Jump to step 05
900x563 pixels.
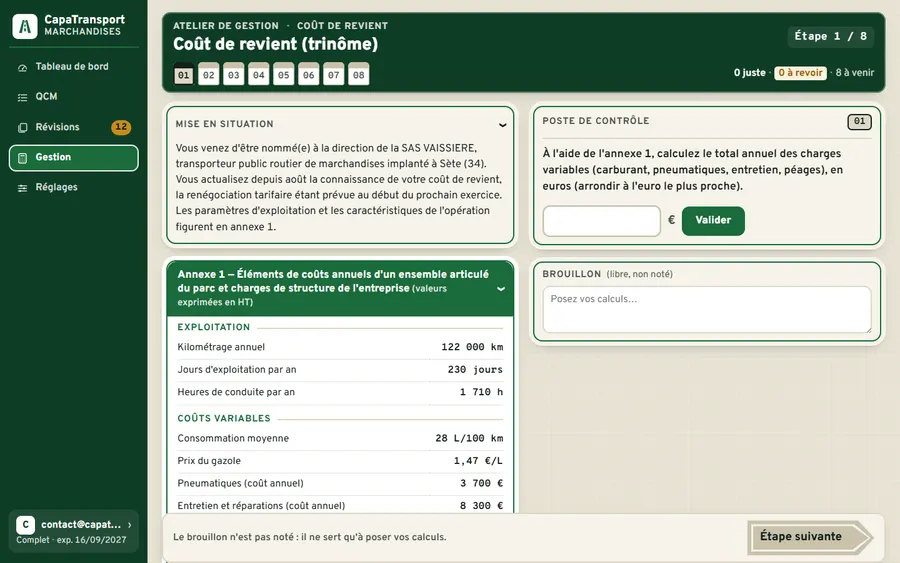point(284,74)
